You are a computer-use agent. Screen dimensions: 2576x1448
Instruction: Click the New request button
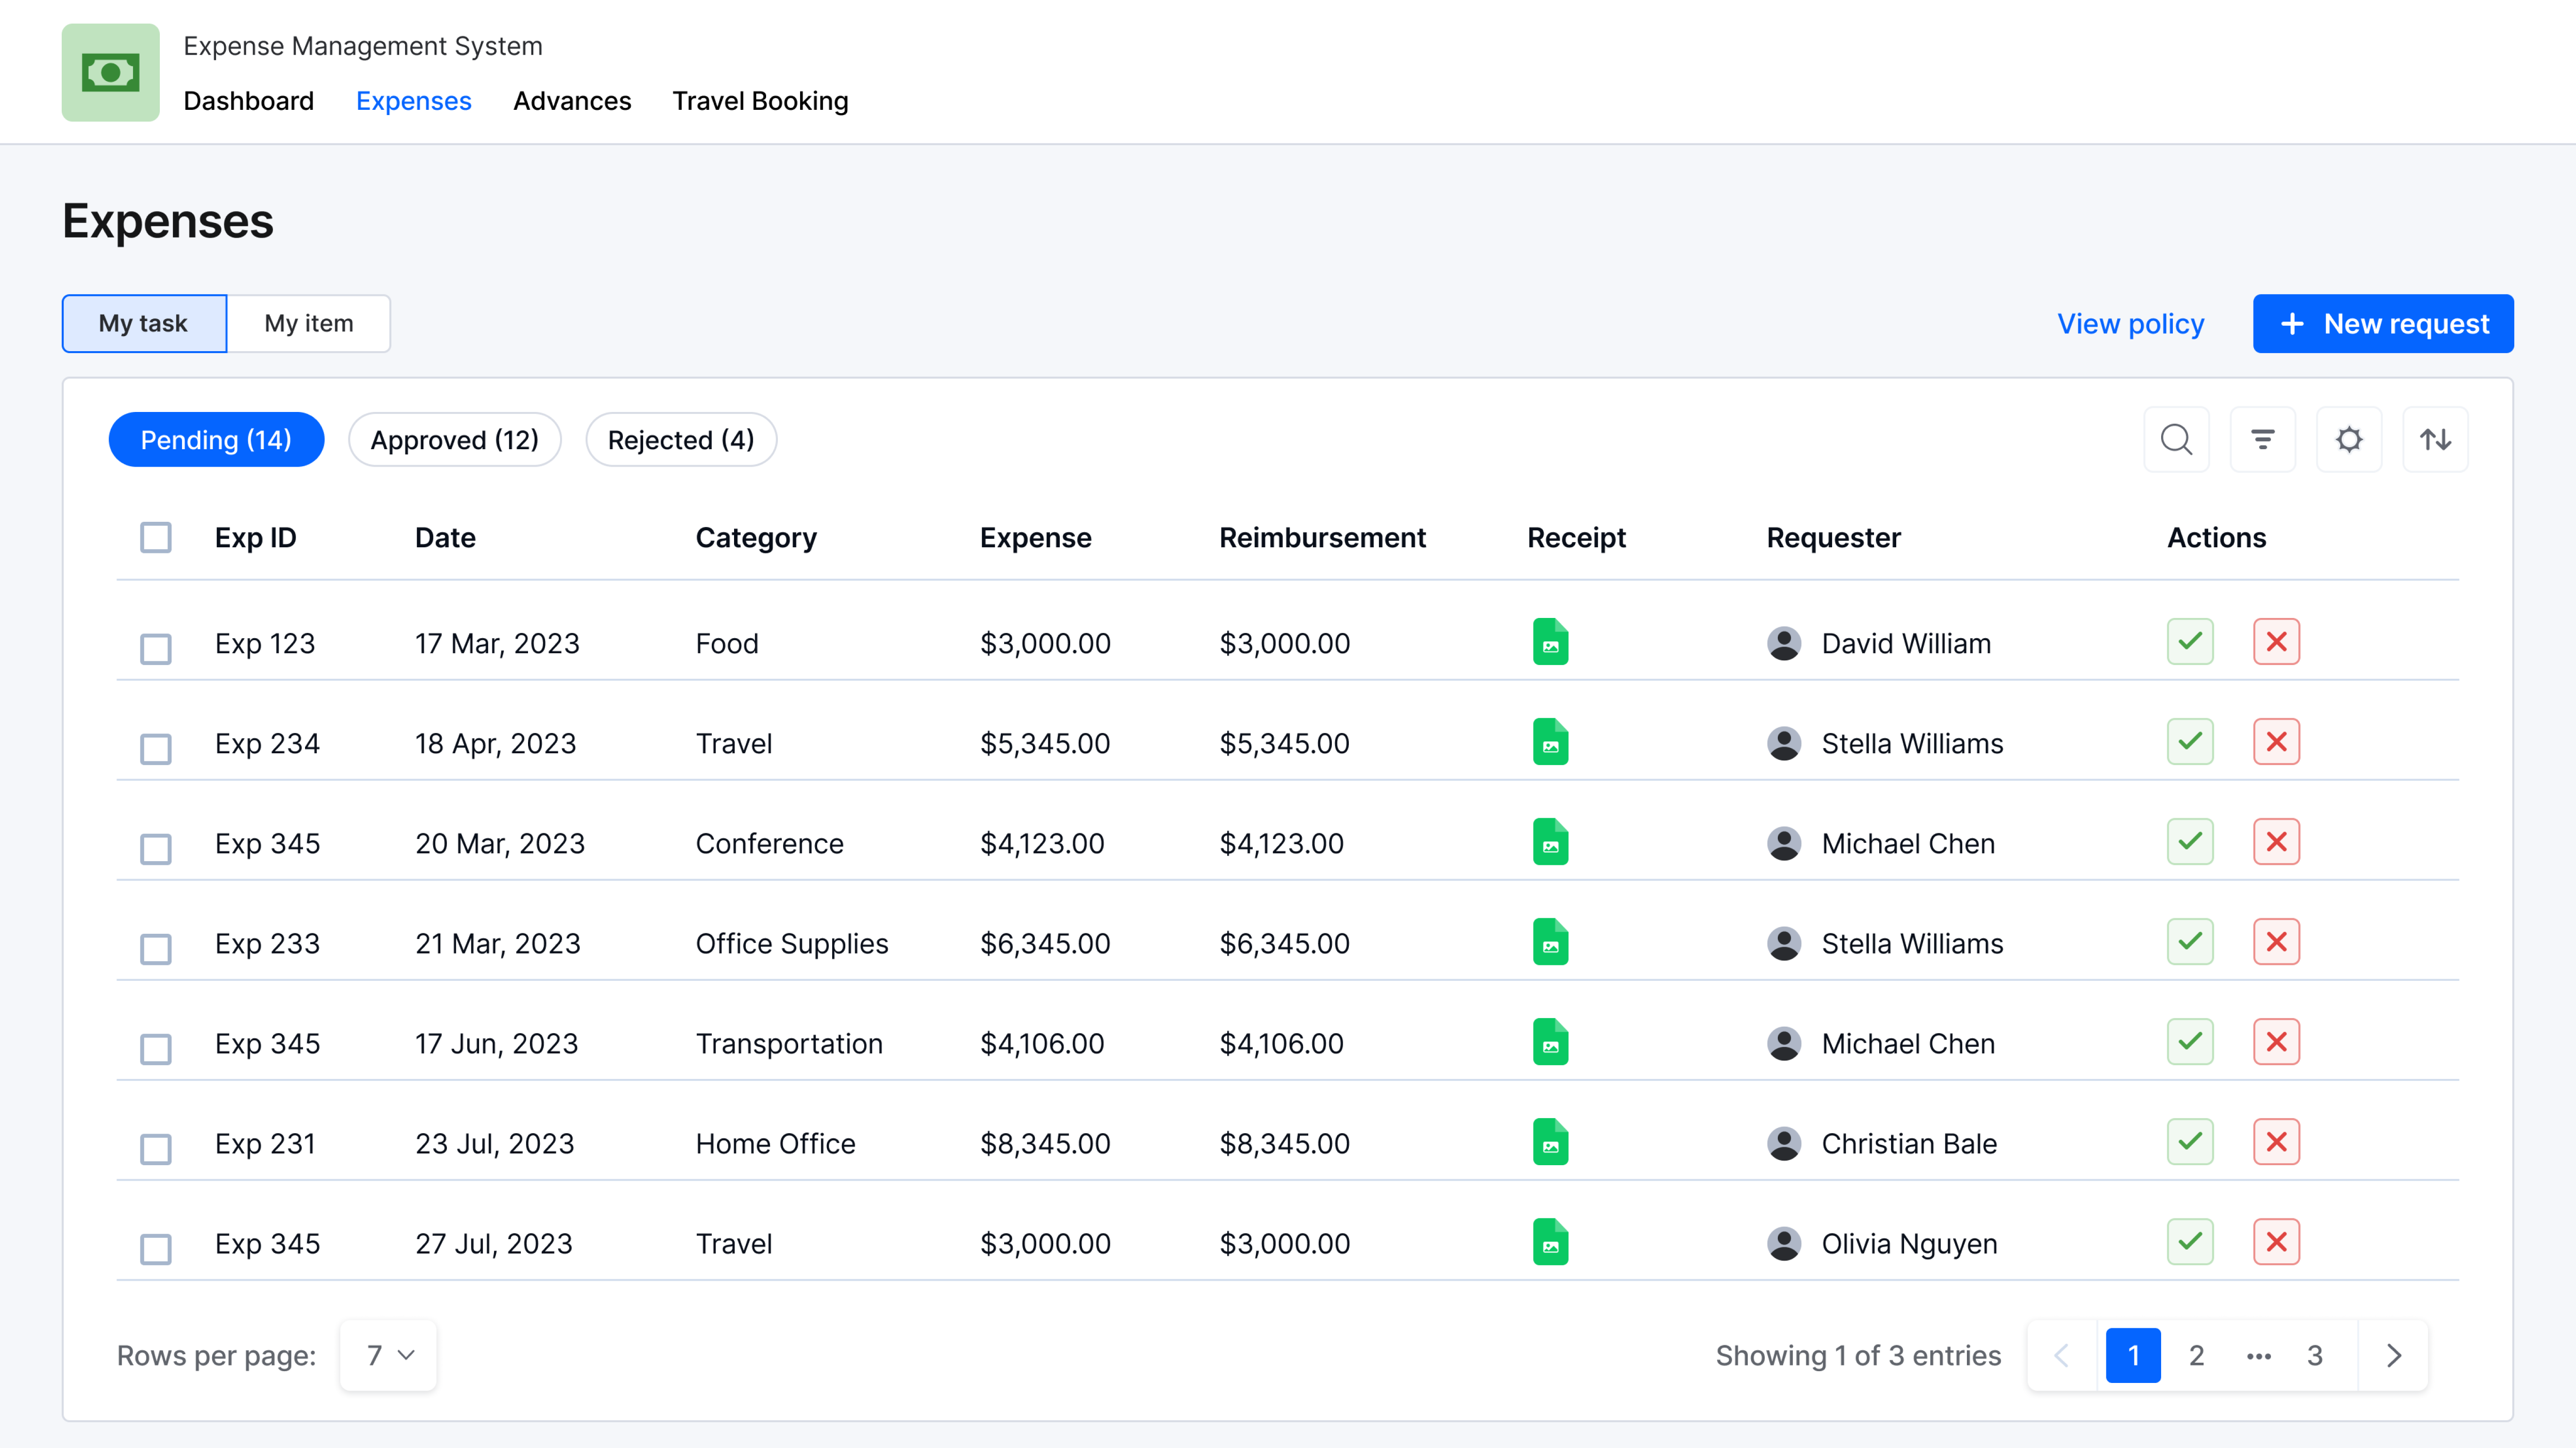(x=2383, y=323)
